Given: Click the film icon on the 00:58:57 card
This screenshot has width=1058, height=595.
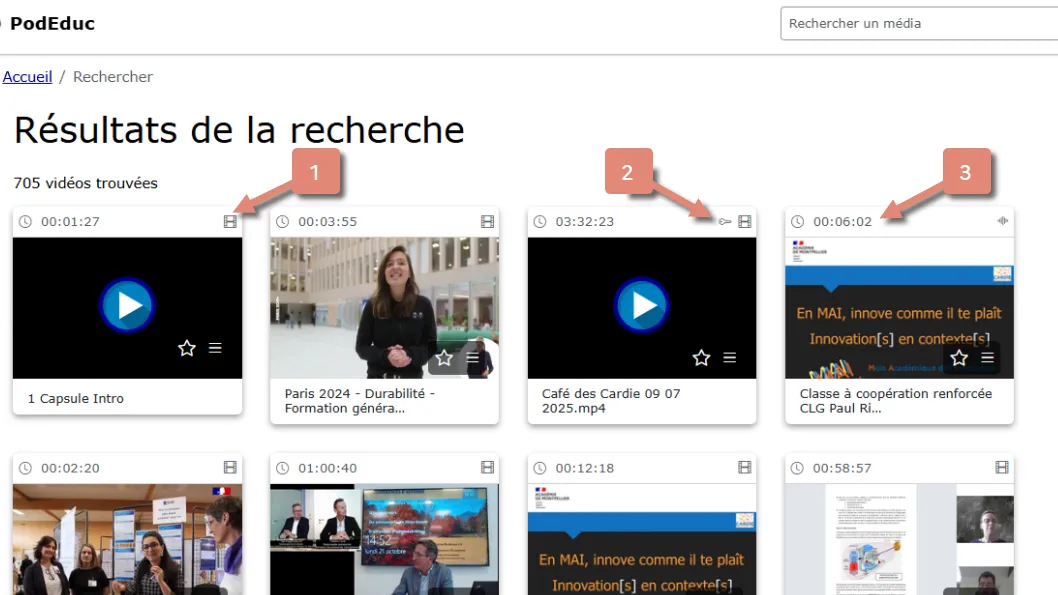Looking at the screenshot, I should (x=1002, y=467).
